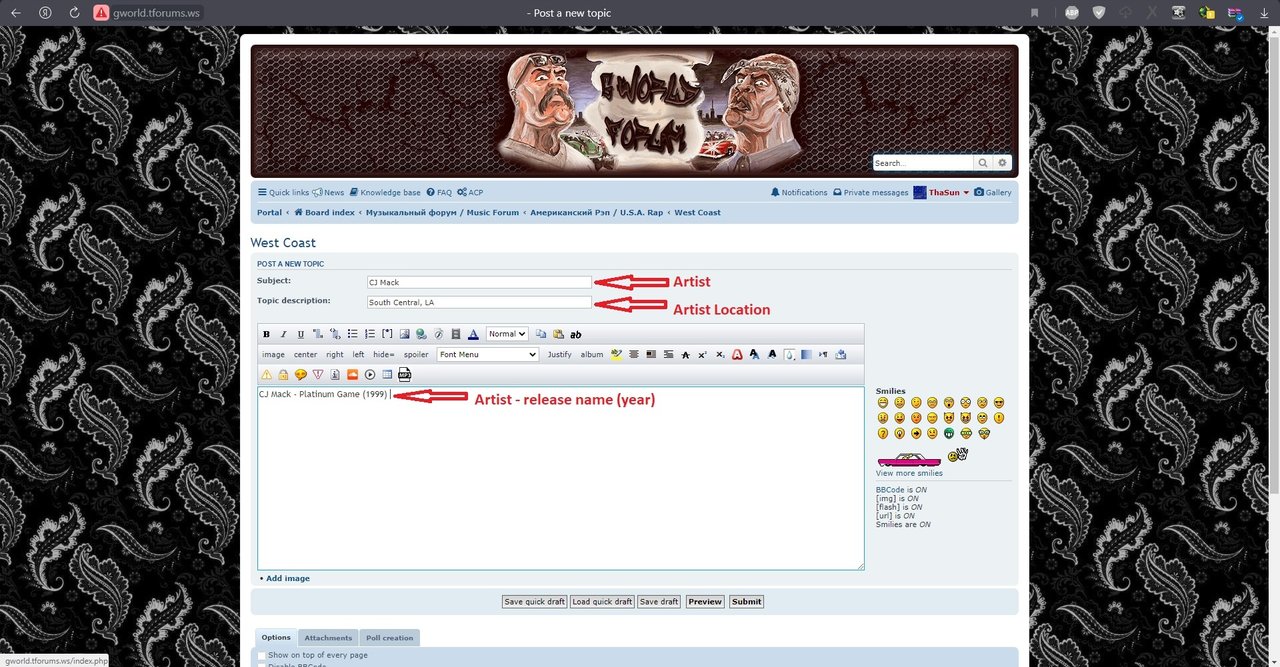The width and height of the screenshot is (1280, 667).
Task: Open the Poll creation tab
Action: pyautogui.click(x=389, y=638)
